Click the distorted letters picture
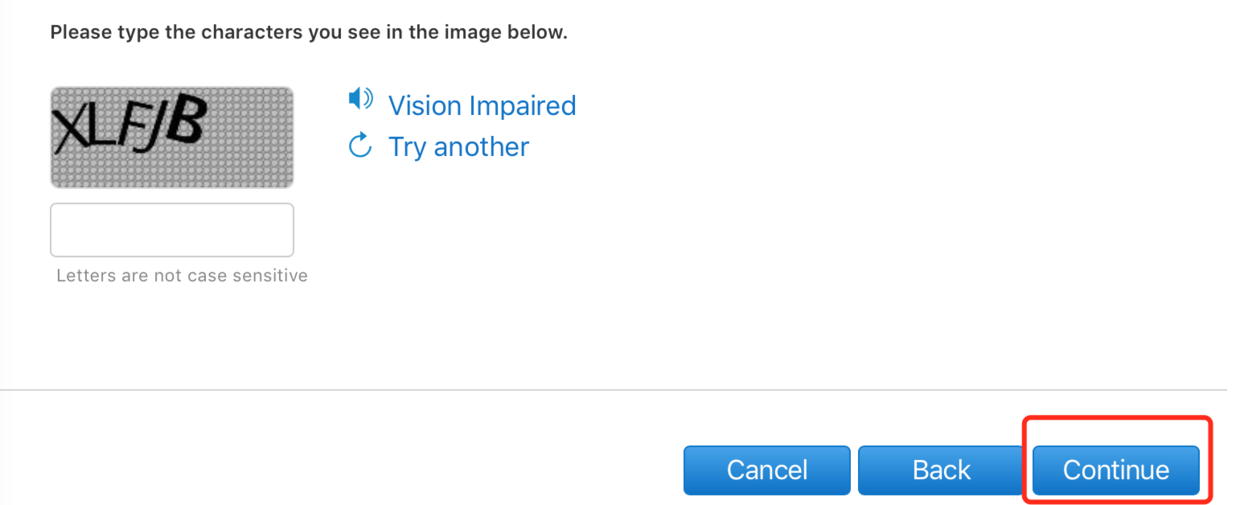The width and height of the screenshot is (1240, 505). tap(172, 137)
